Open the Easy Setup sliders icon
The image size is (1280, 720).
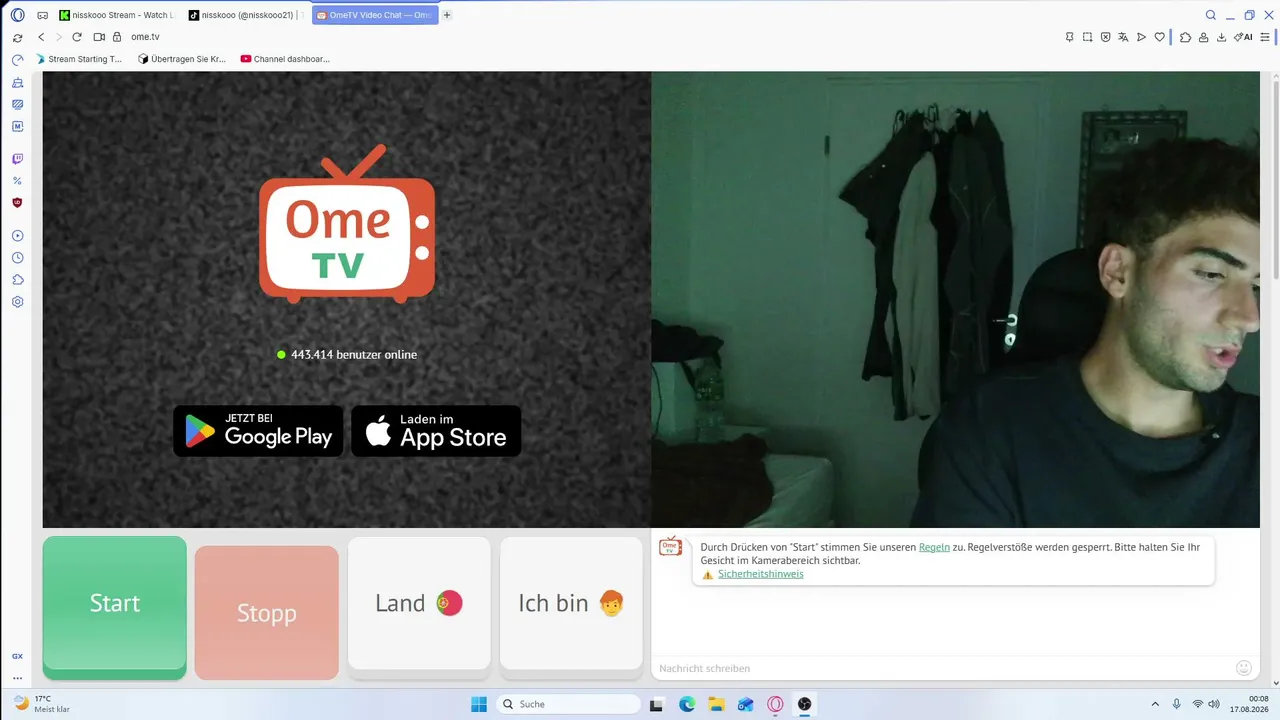(x=1265, y=37)
